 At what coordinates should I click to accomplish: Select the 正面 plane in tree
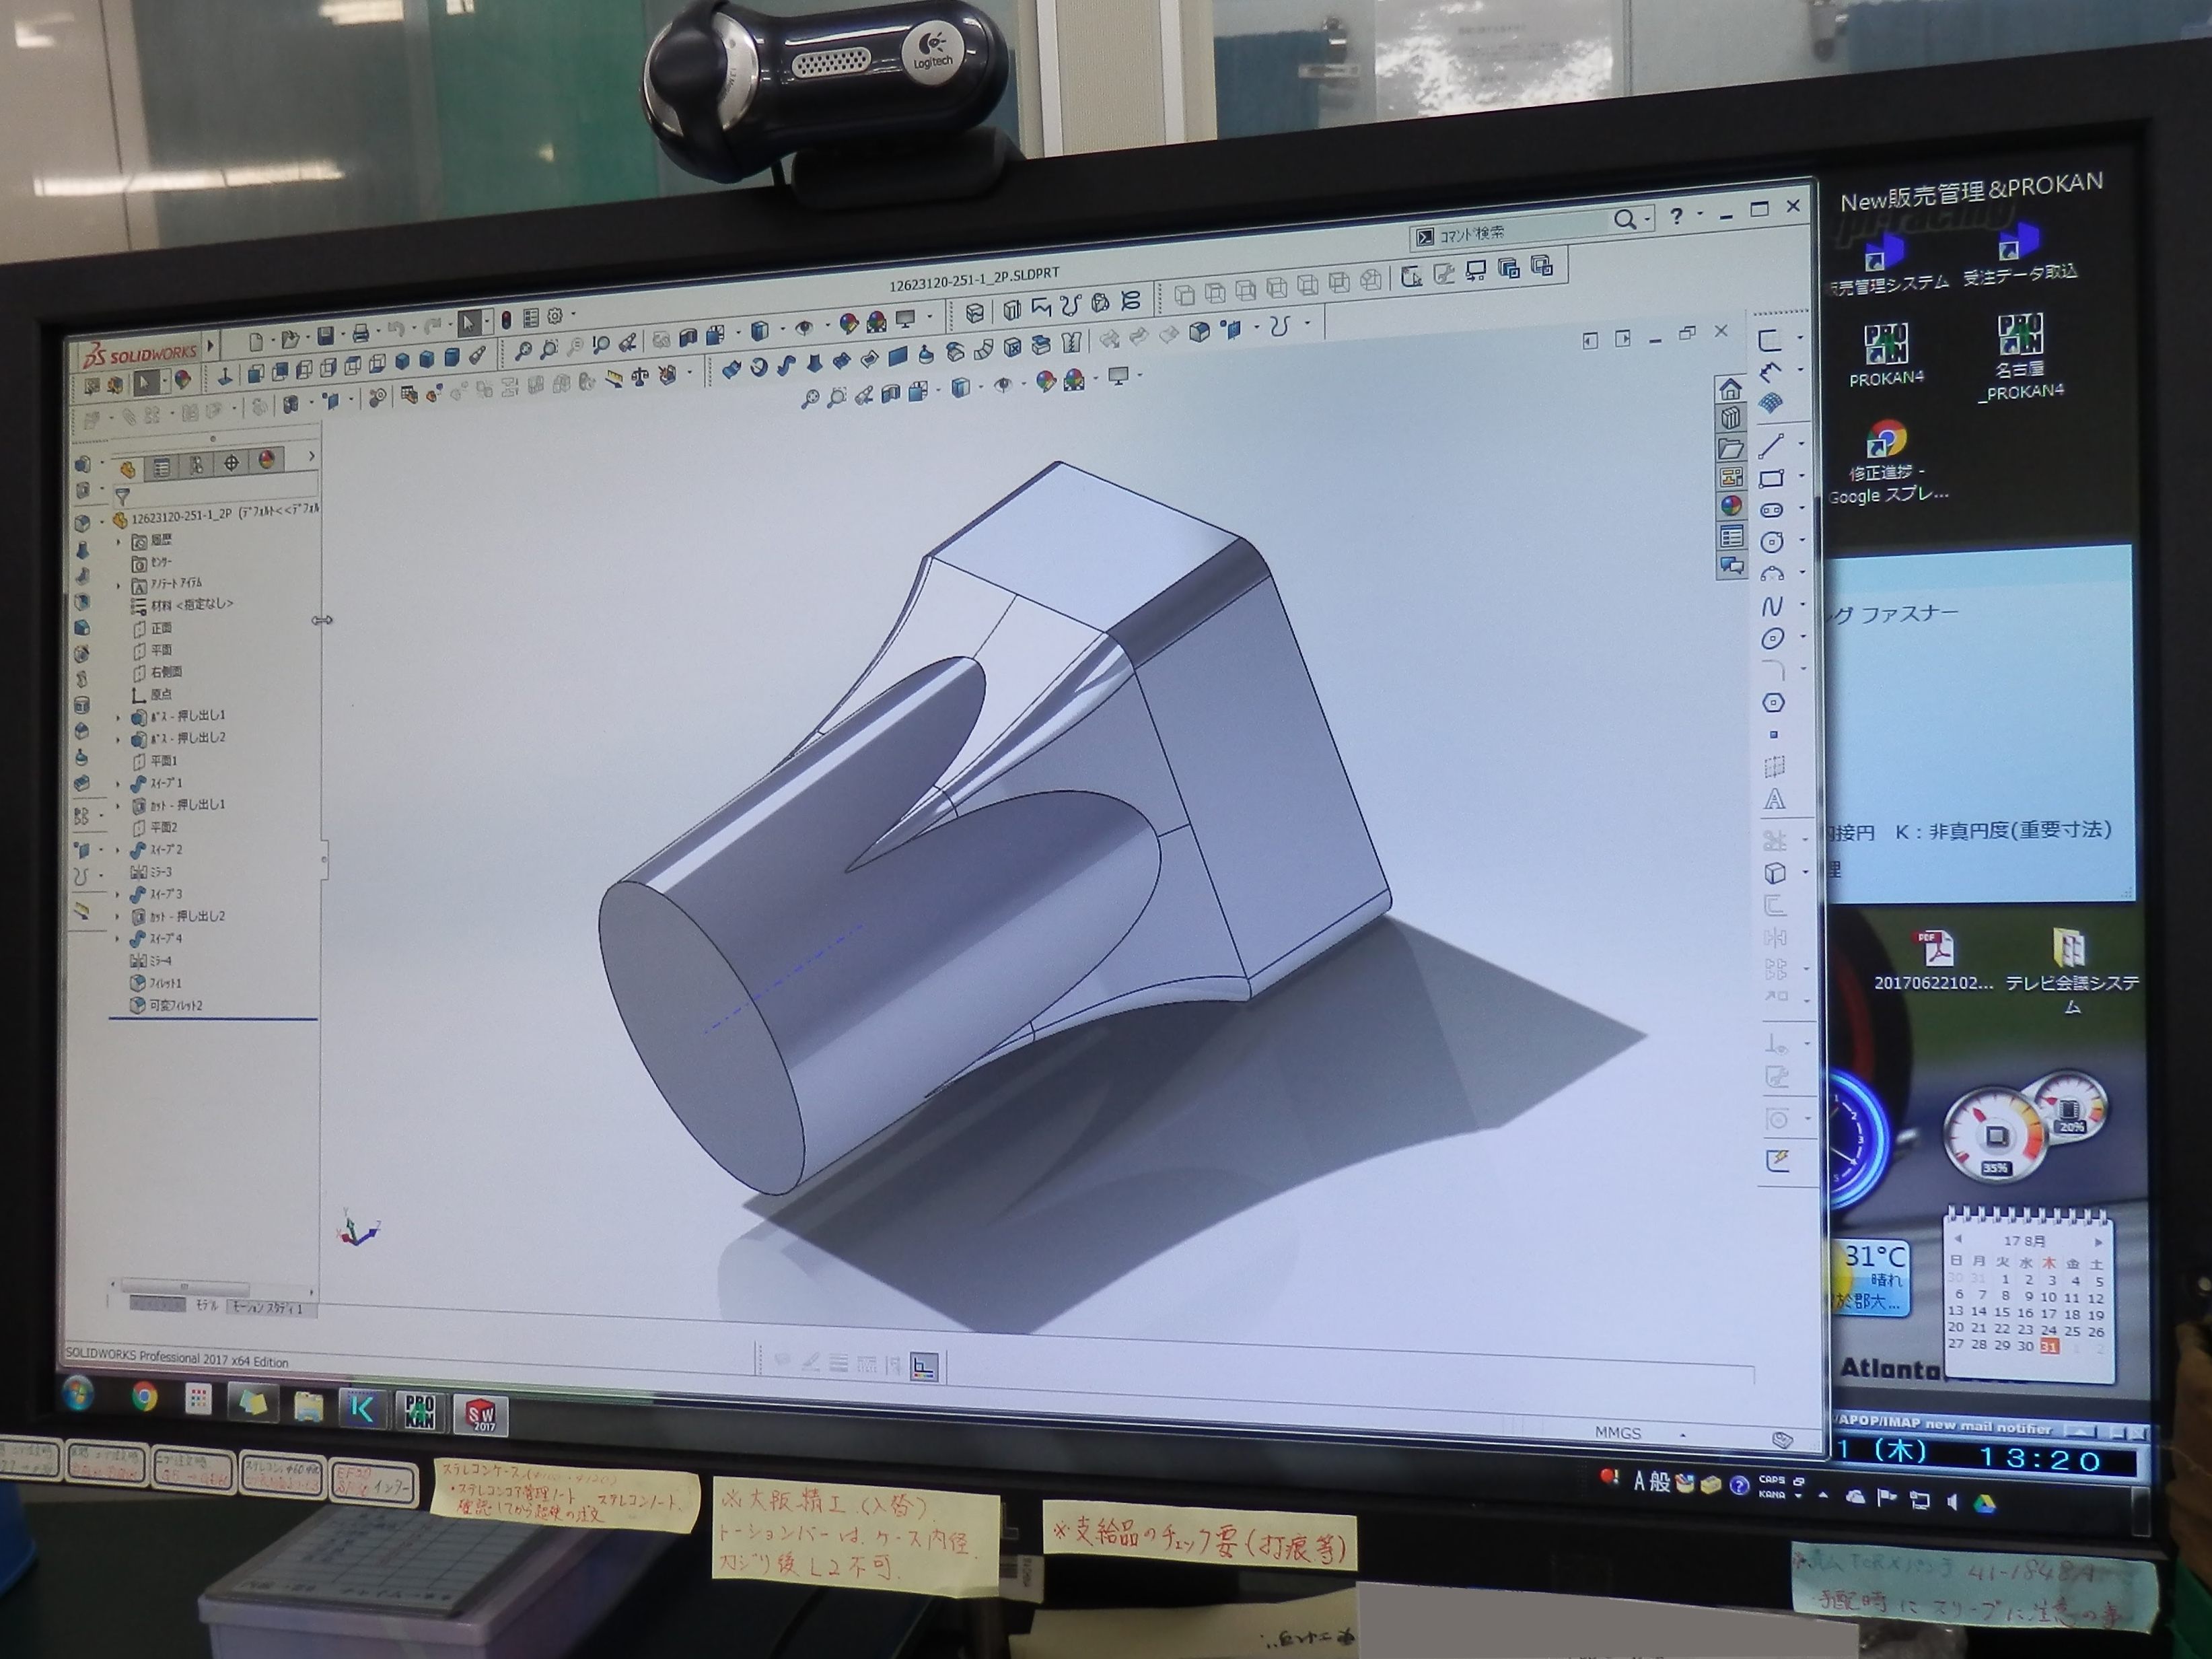point(152,628)
